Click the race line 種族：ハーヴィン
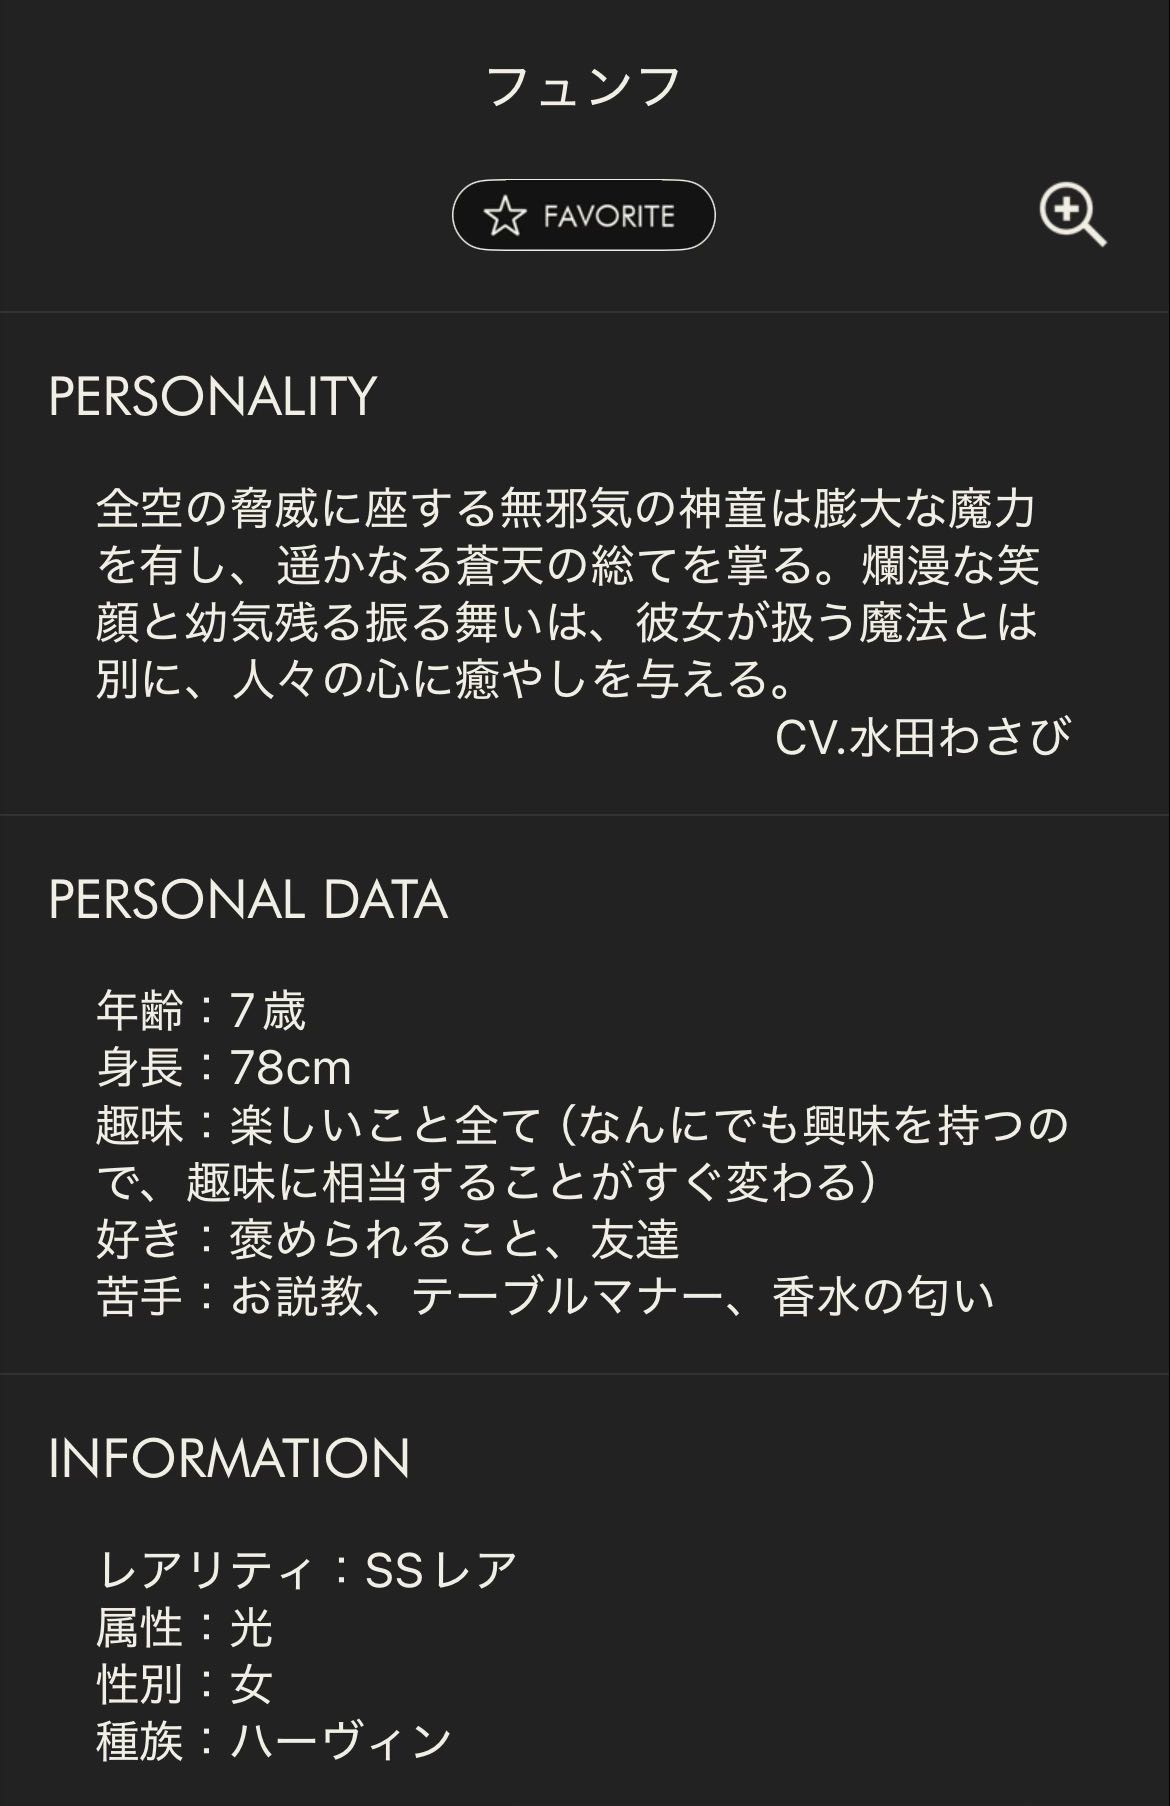The height and width of the screenshot is (1806, 1170). click(274, 1741)
